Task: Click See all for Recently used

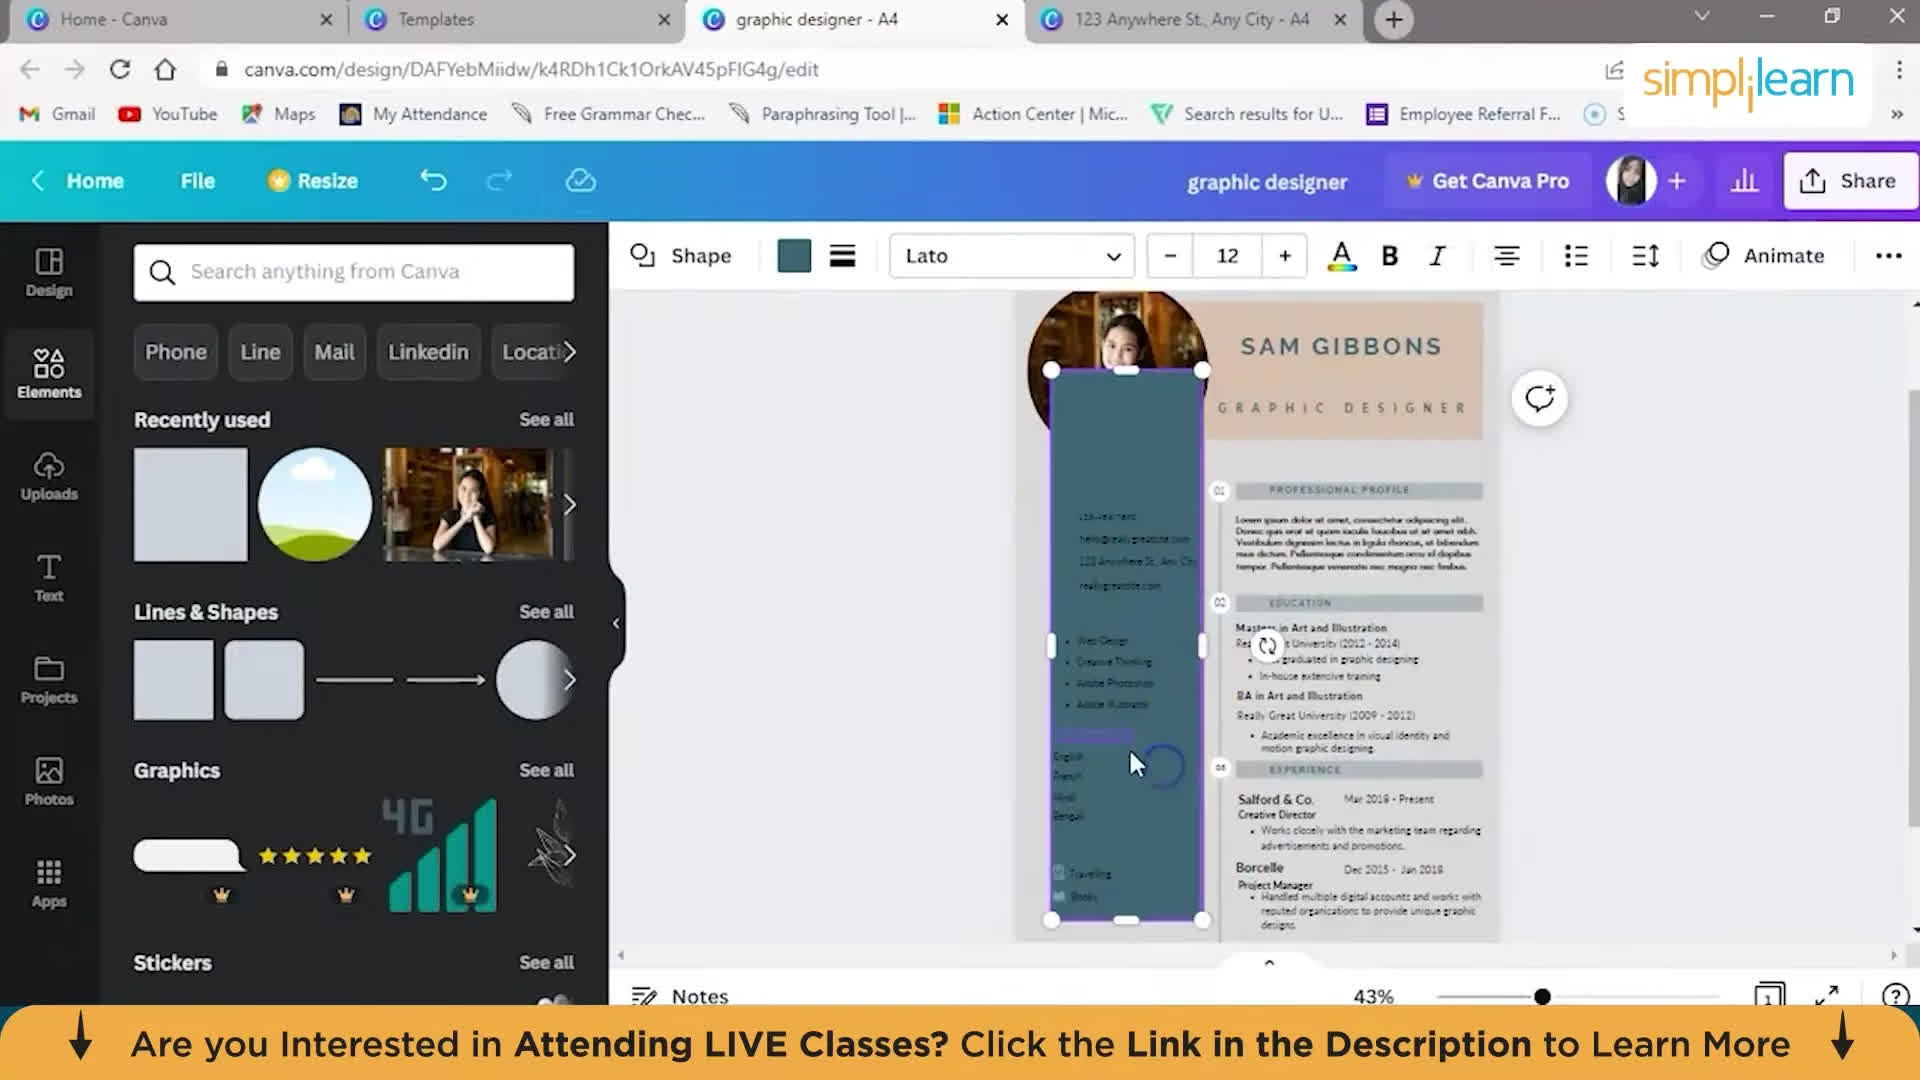Action: tap(546, 419)
